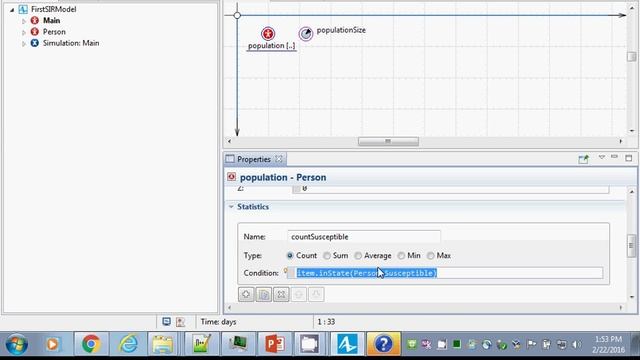Click the action center flag tray icon
The height and width of the screenshot is (360, 640).
tap(531, 344)
